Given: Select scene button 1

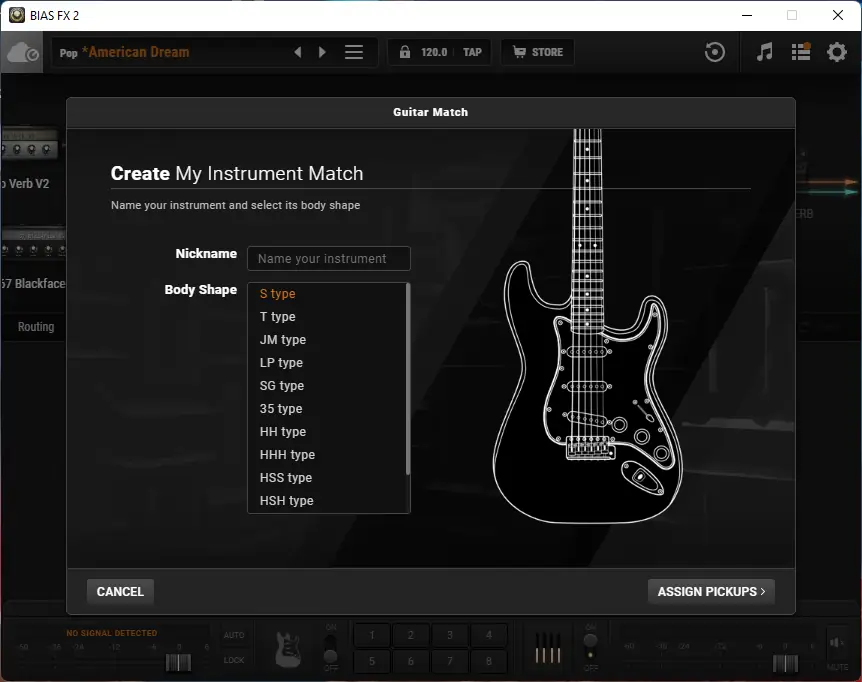Looking at the screenshot, I should click(x=372, y=635).
